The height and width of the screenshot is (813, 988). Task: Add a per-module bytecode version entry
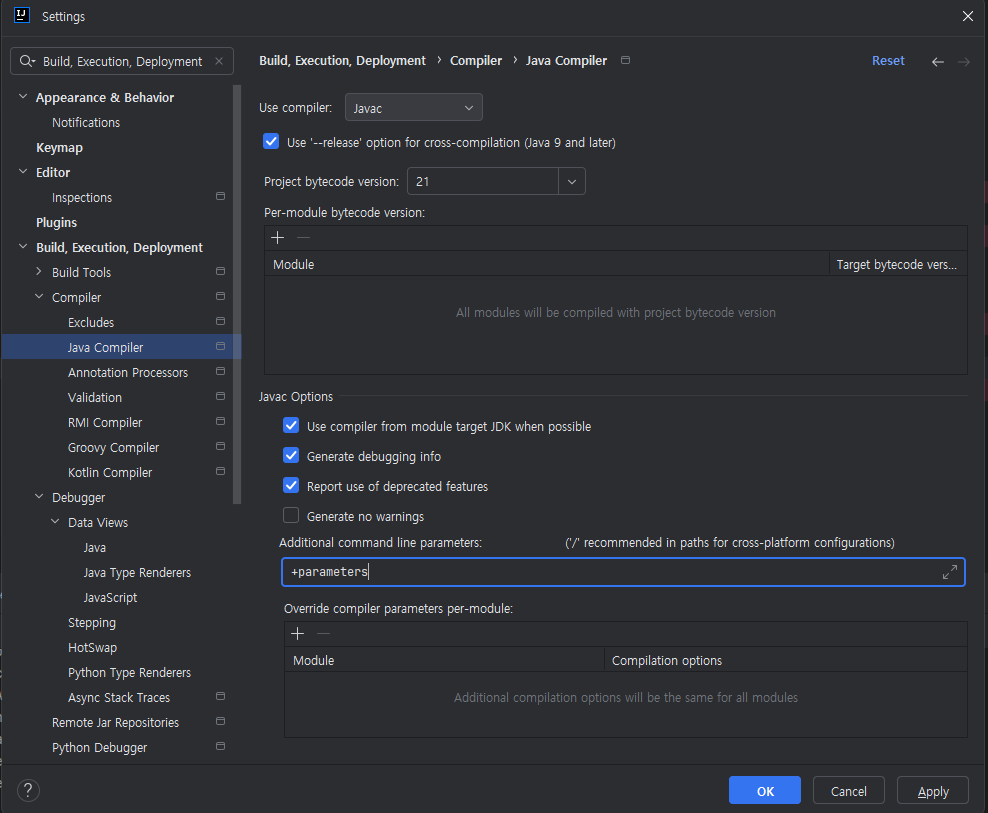(278, 238)
